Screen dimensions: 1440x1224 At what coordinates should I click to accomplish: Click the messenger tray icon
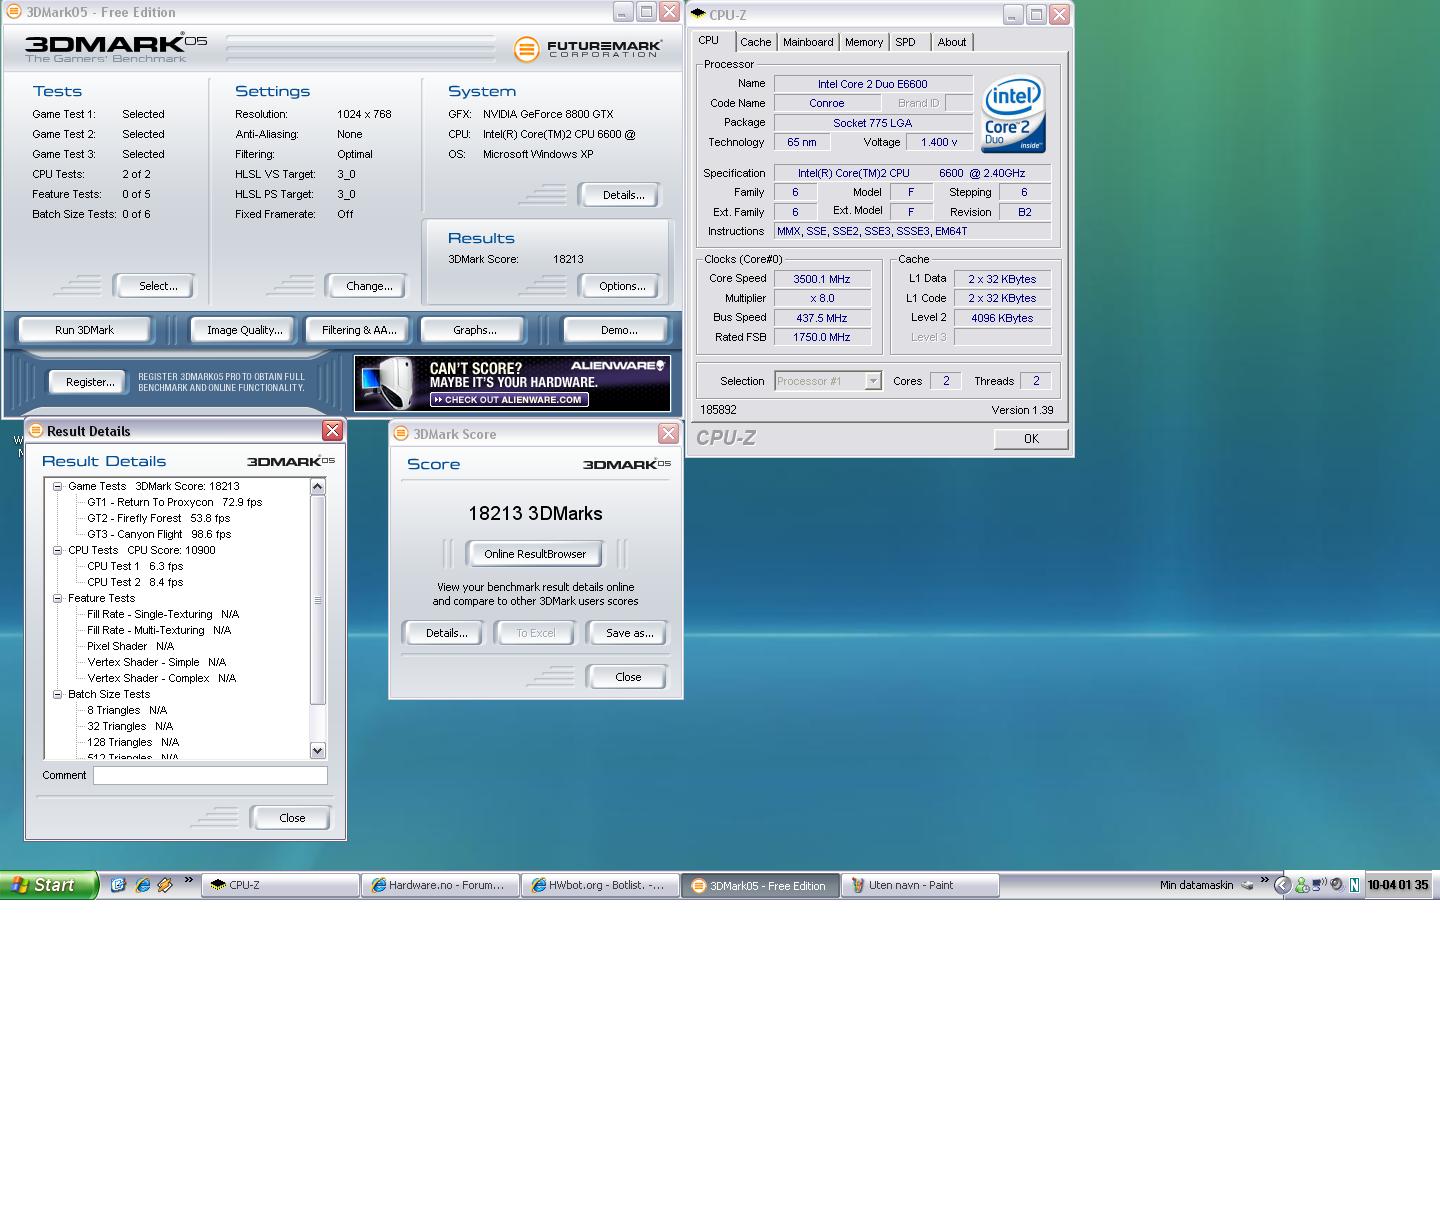1301,885
